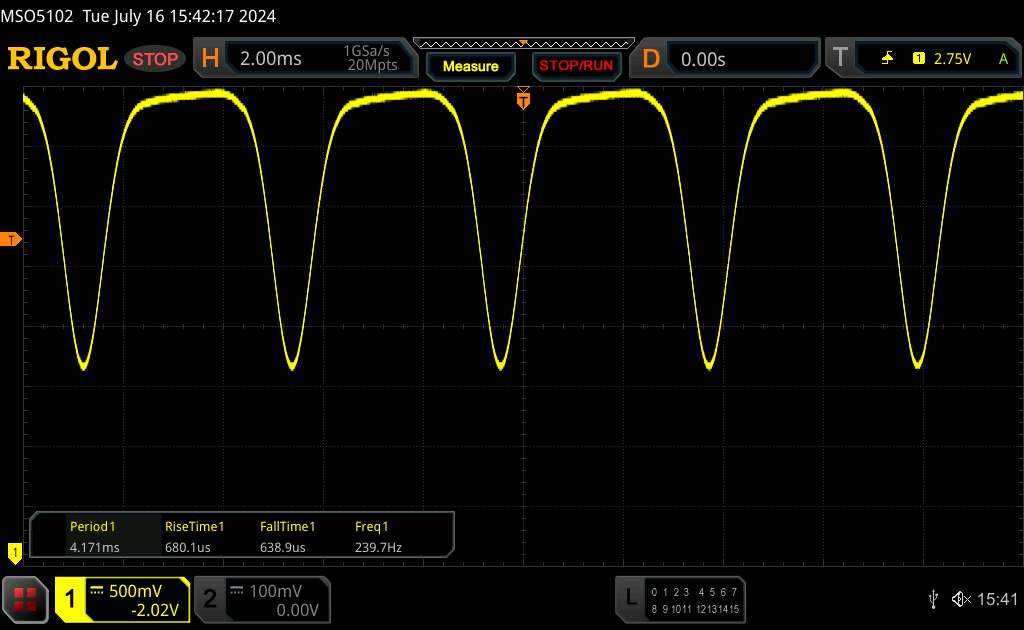Click the trigger mode A indicator
This screenshot has width=1024, height=630.
coord(1004,59)
